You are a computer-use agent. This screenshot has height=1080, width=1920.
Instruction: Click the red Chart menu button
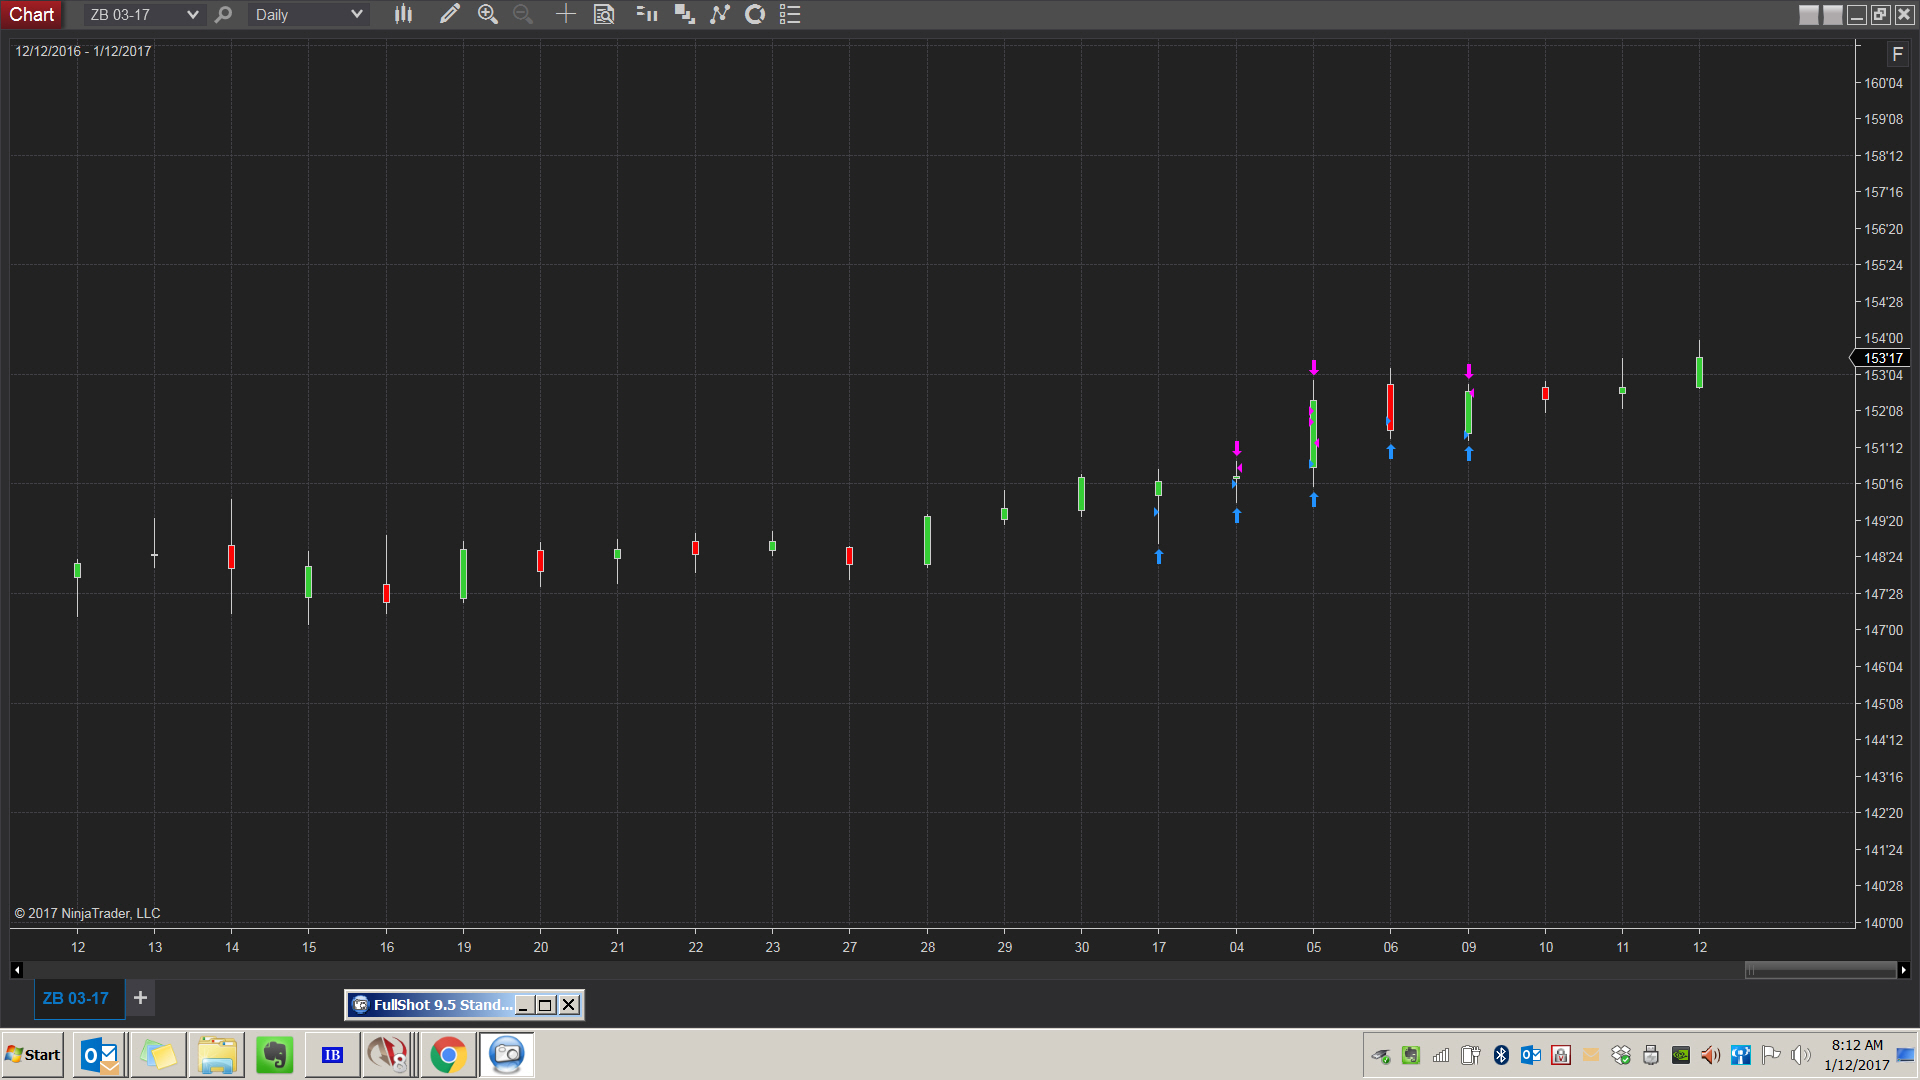pos(32,14)
